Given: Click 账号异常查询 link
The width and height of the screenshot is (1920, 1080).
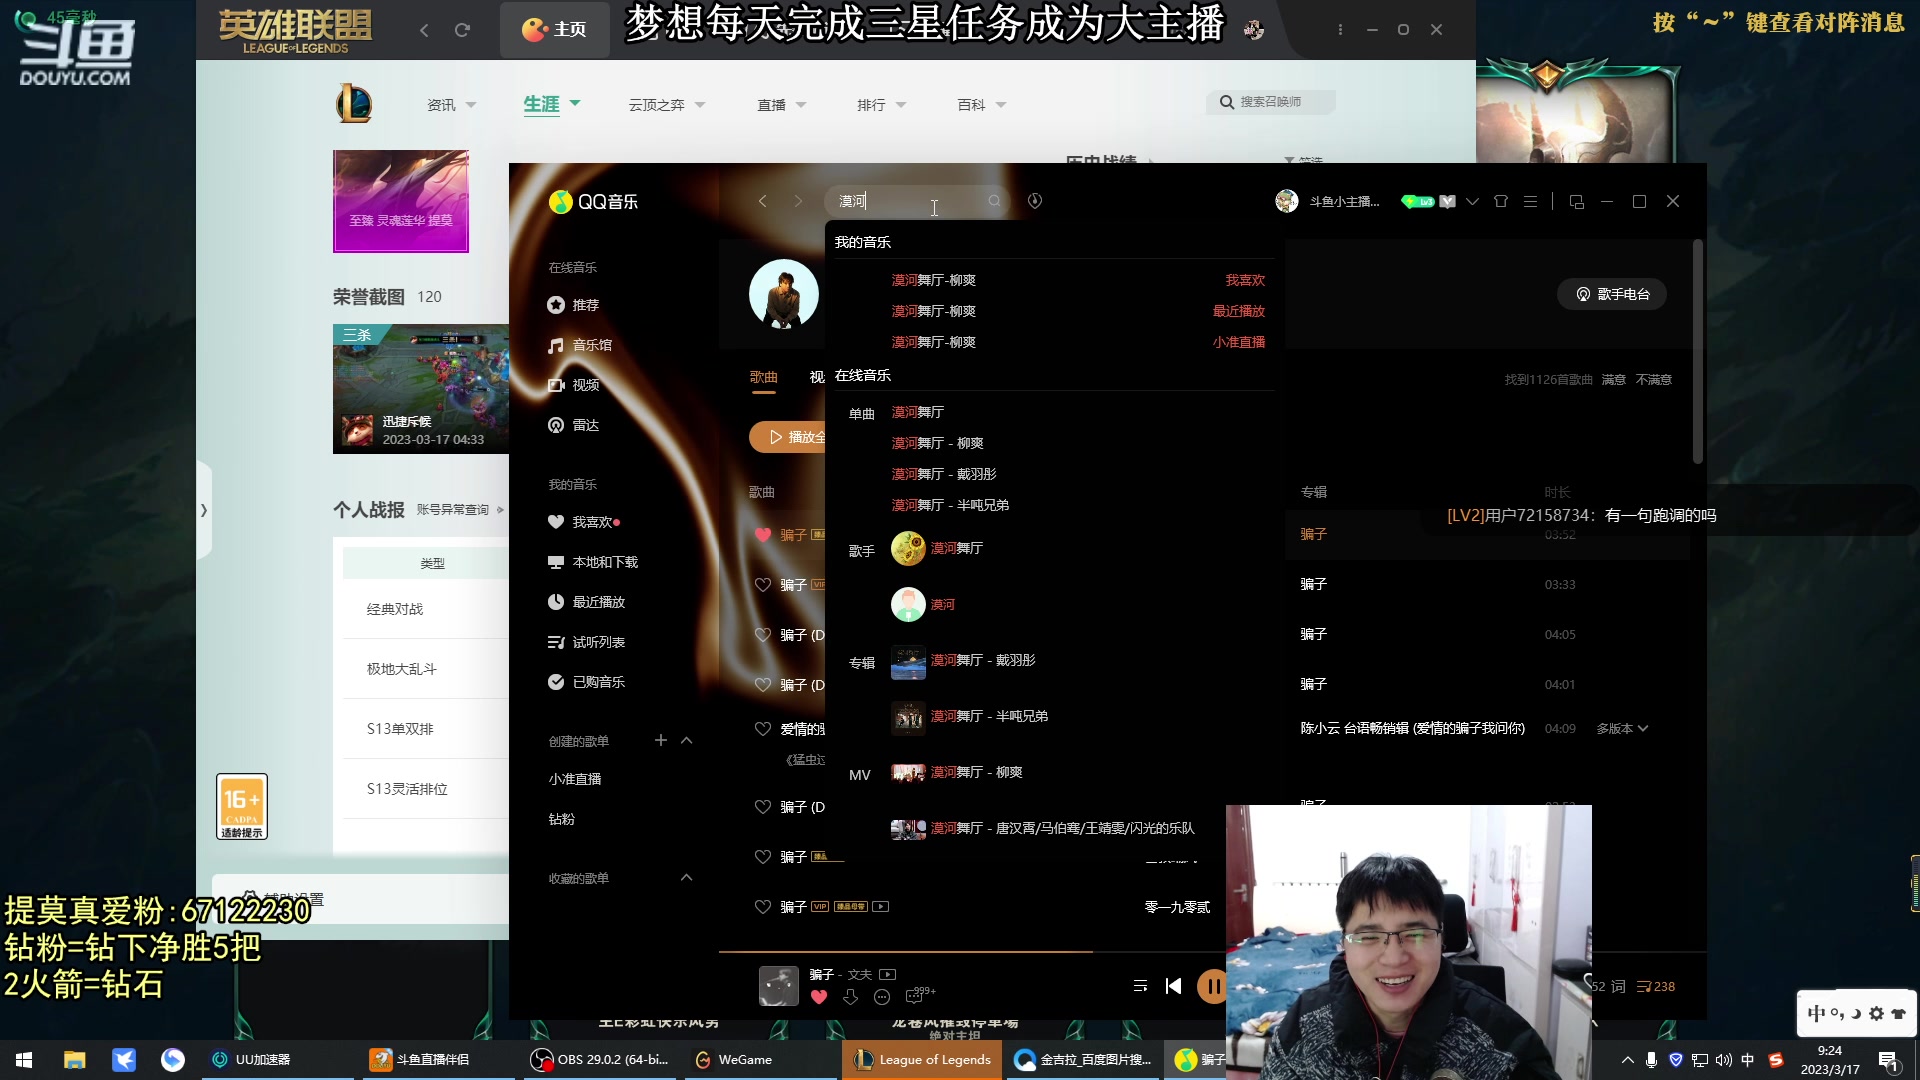Looking at the screenshot, I should (453, 510).
